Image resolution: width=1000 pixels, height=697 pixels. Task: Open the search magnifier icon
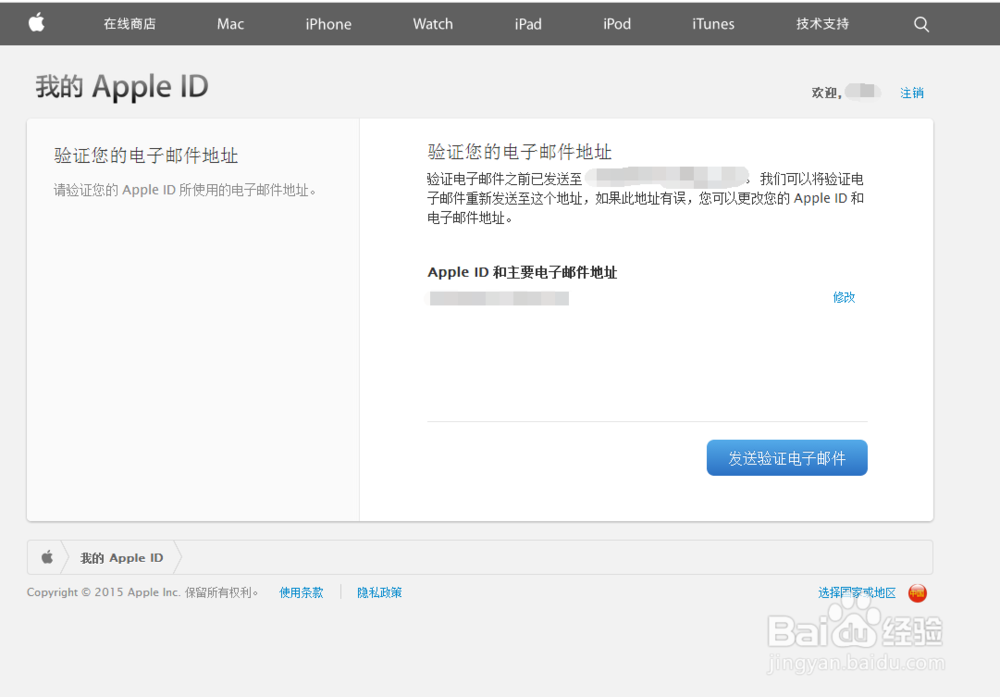[x=921, y=24]
